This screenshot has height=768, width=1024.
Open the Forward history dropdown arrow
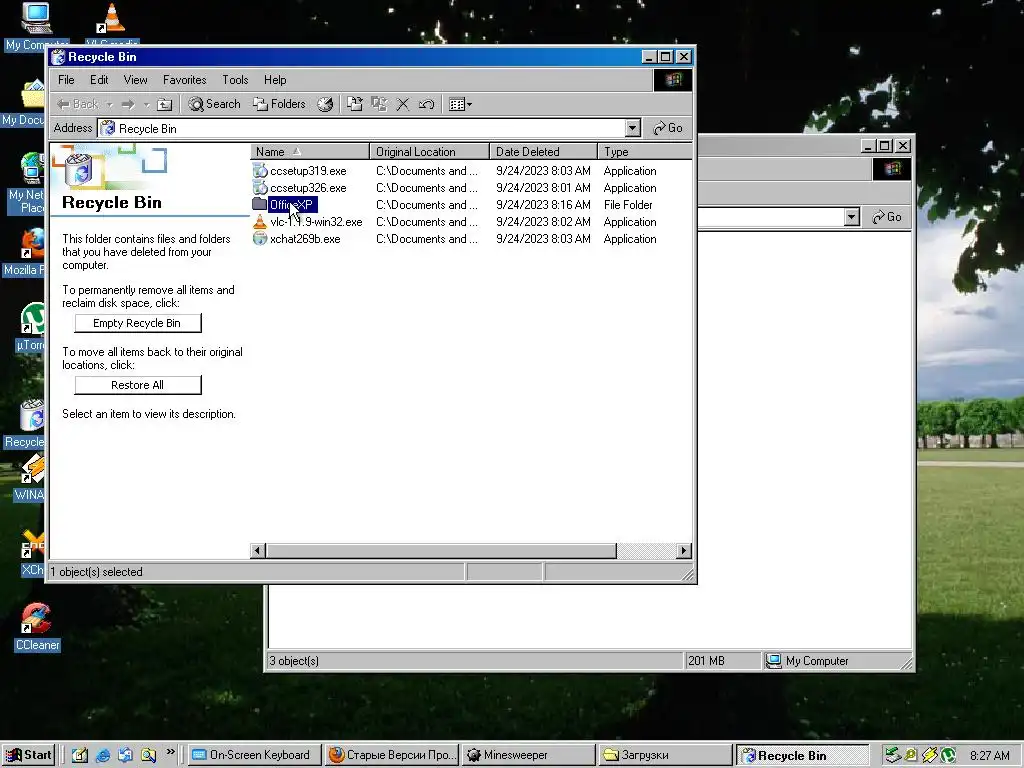[x=146, y=104]
